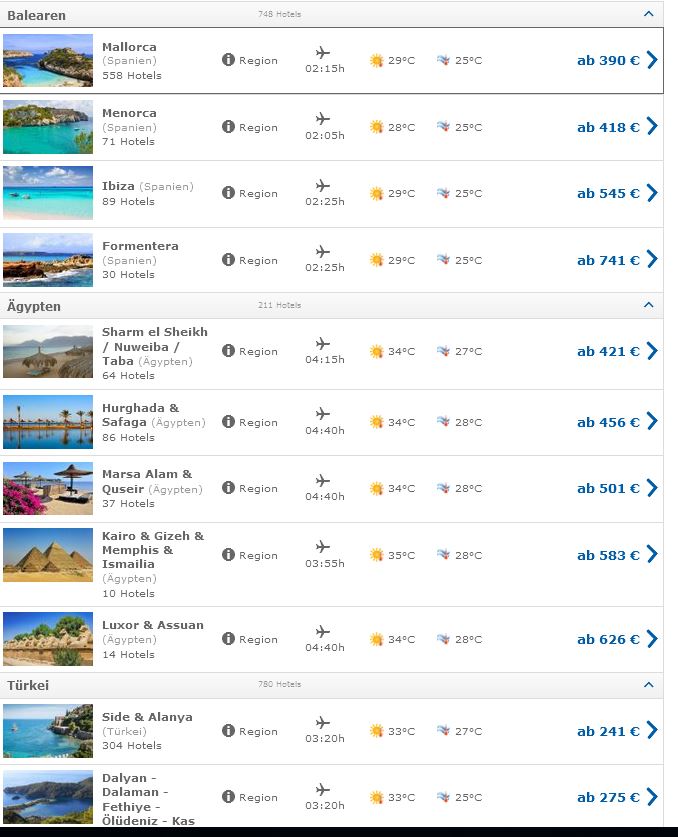Click the sun temperature icon for Formentera
This screenshot has width=678, height=837.
[x=376, y=260]
